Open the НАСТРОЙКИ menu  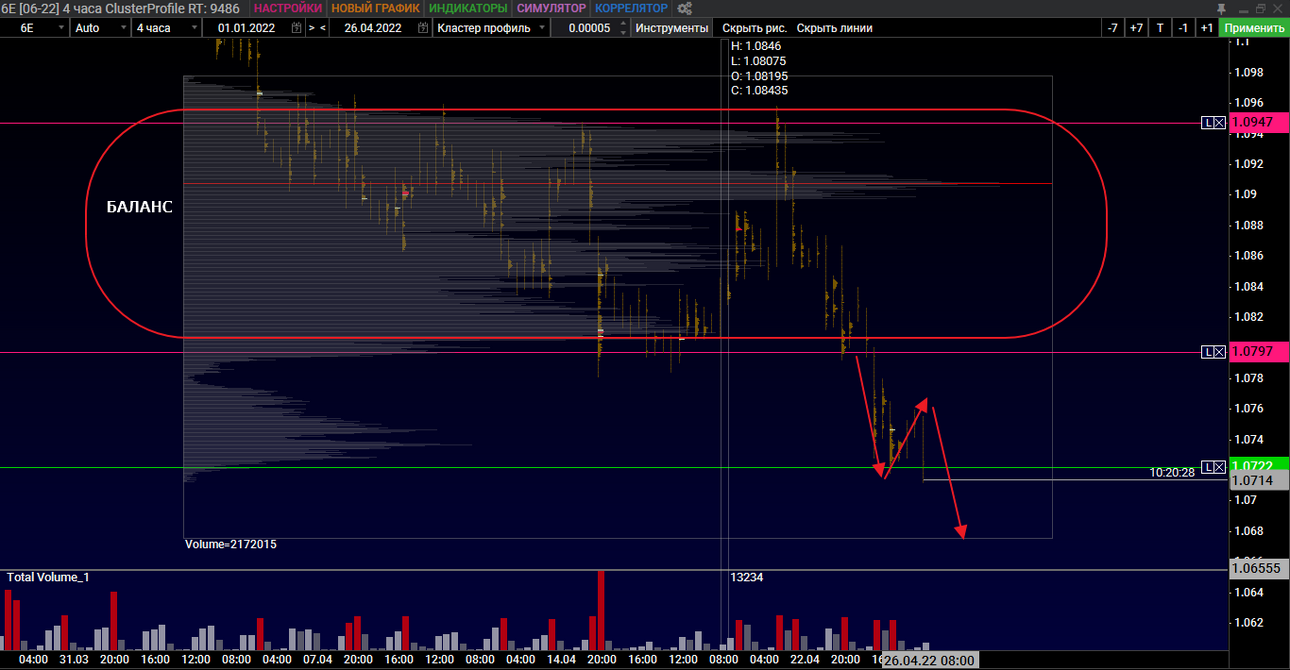click(x=287, y=8)
